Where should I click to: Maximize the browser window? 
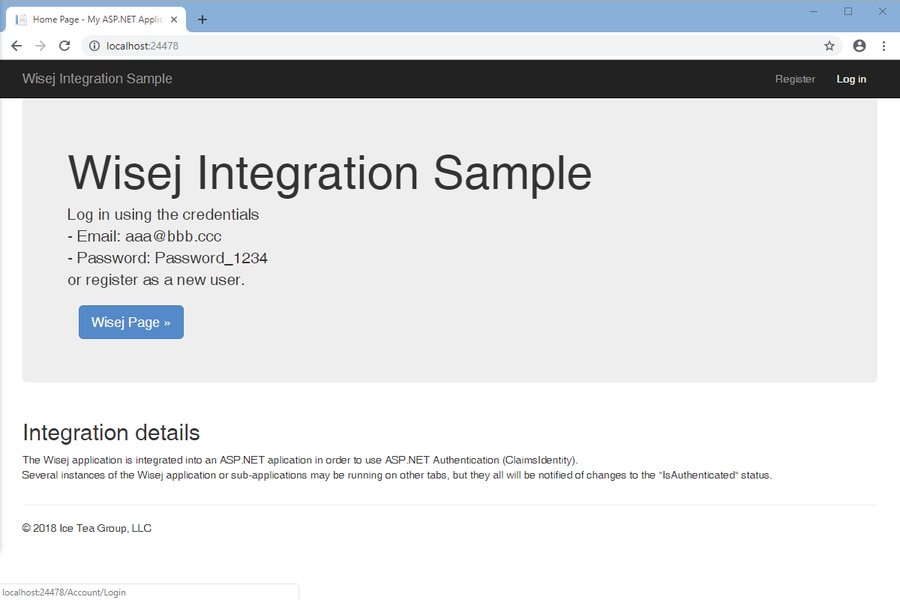[x=848, y=11]
